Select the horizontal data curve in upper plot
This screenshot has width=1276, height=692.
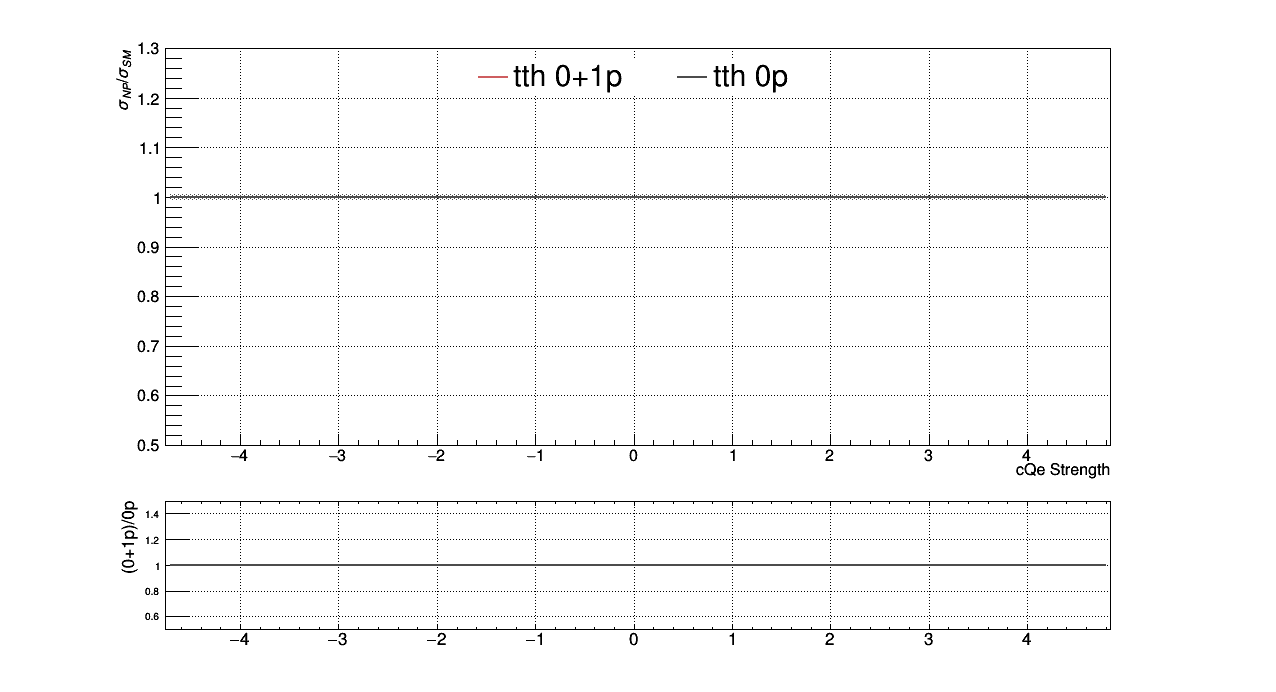(638, 197)
